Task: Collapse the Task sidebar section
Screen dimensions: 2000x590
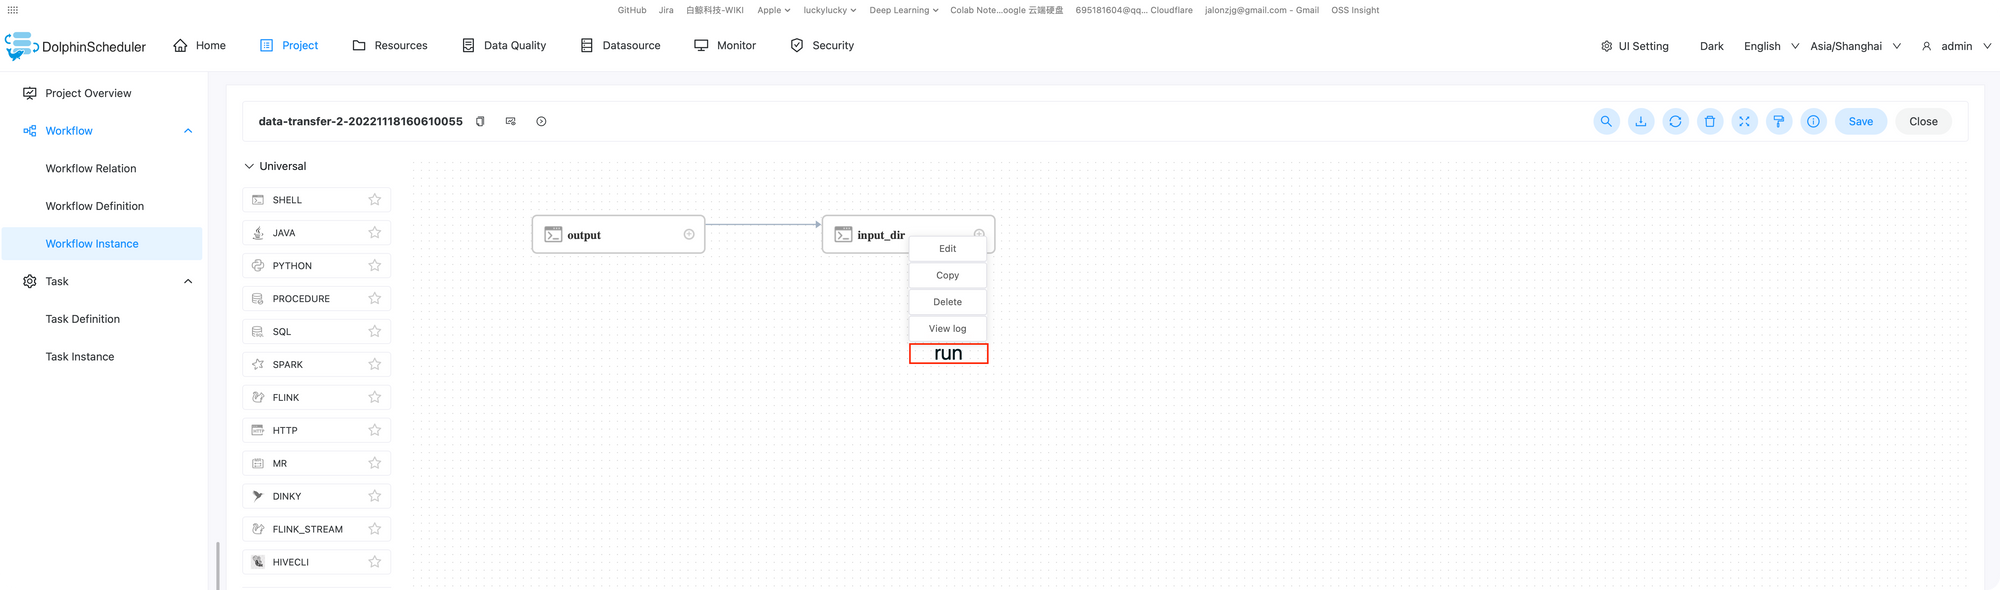Action: pyautogui.click(x=188, y=281)
